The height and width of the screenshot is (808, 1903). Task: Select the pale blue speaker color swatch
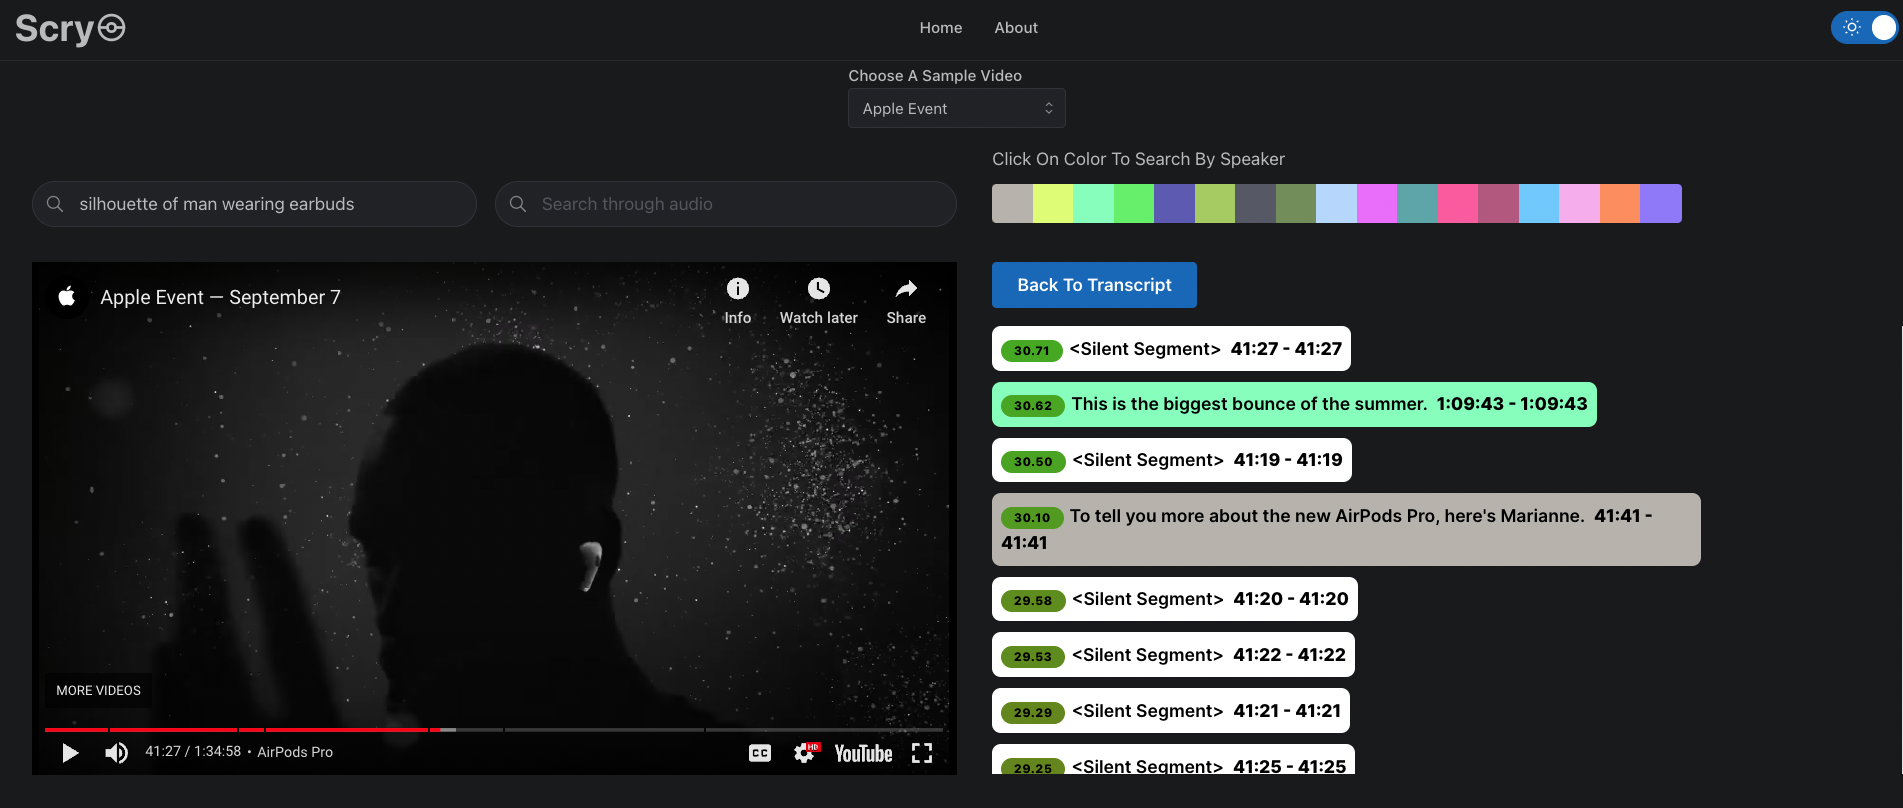[x=1336, y=203]
